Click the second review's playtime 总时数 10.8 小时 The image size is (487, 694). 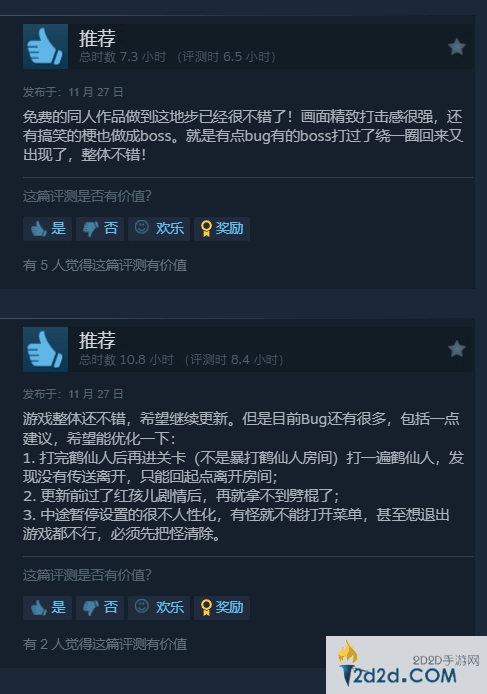[126, 359]
